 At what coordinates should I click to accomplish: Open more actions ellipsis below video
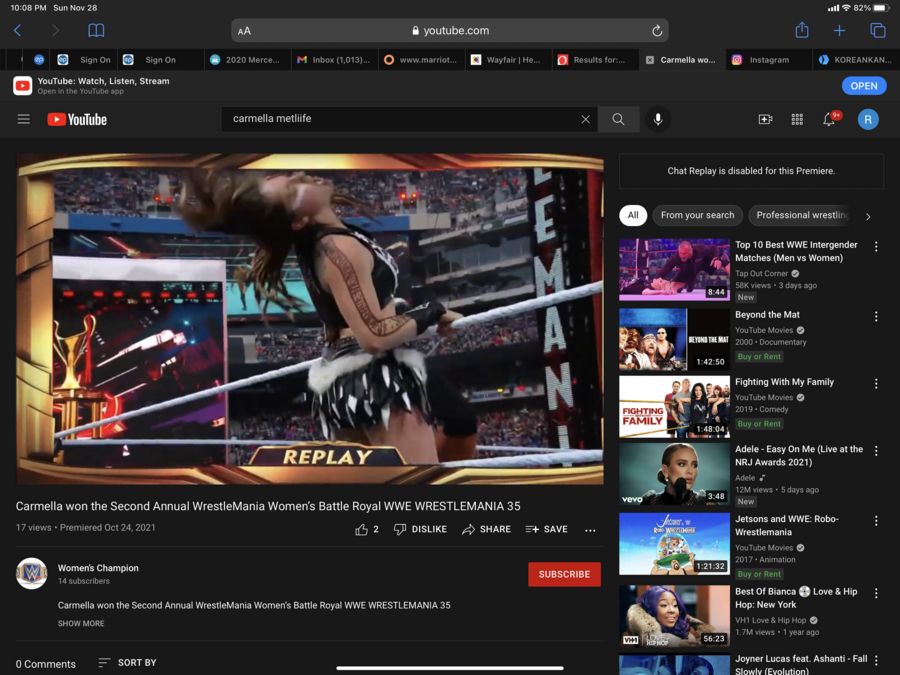590,530
